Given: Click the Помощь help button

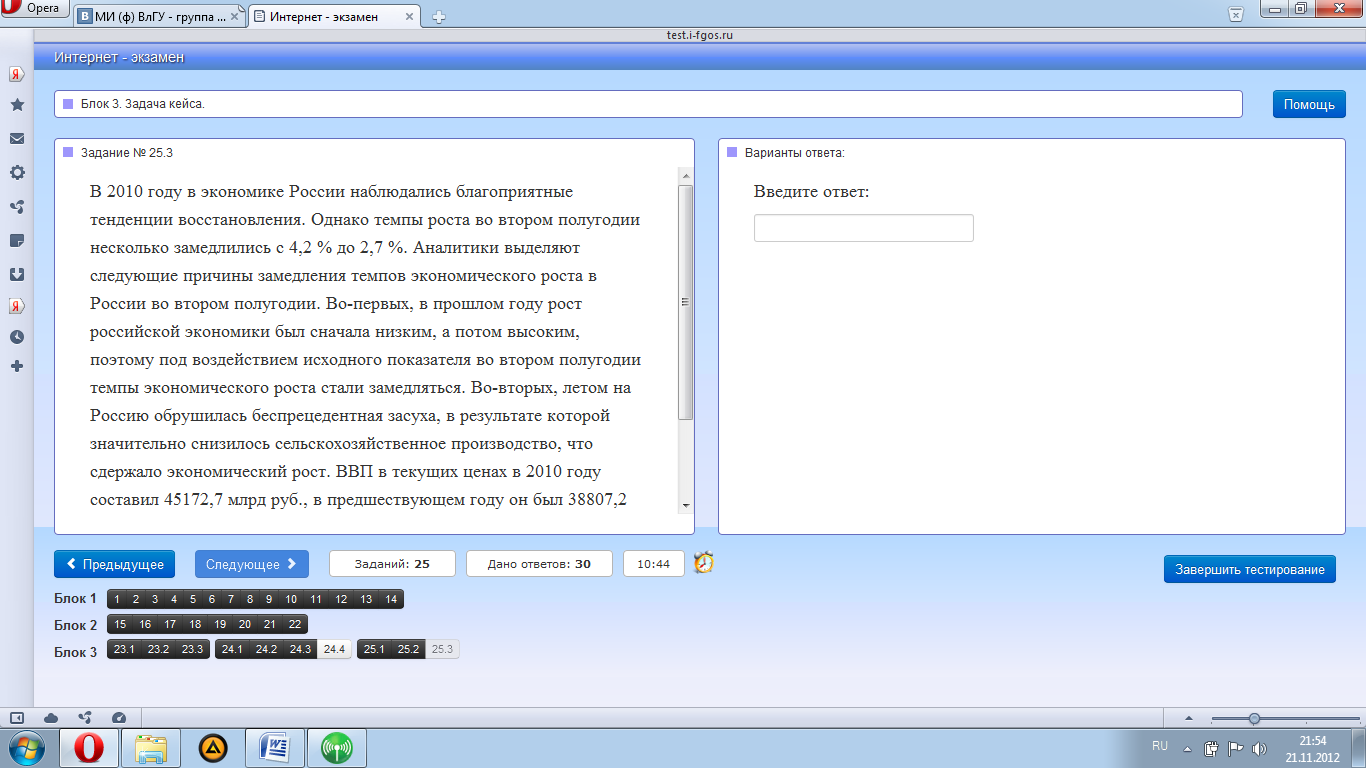Looking at the screenshot, I should coord(1309,104).
